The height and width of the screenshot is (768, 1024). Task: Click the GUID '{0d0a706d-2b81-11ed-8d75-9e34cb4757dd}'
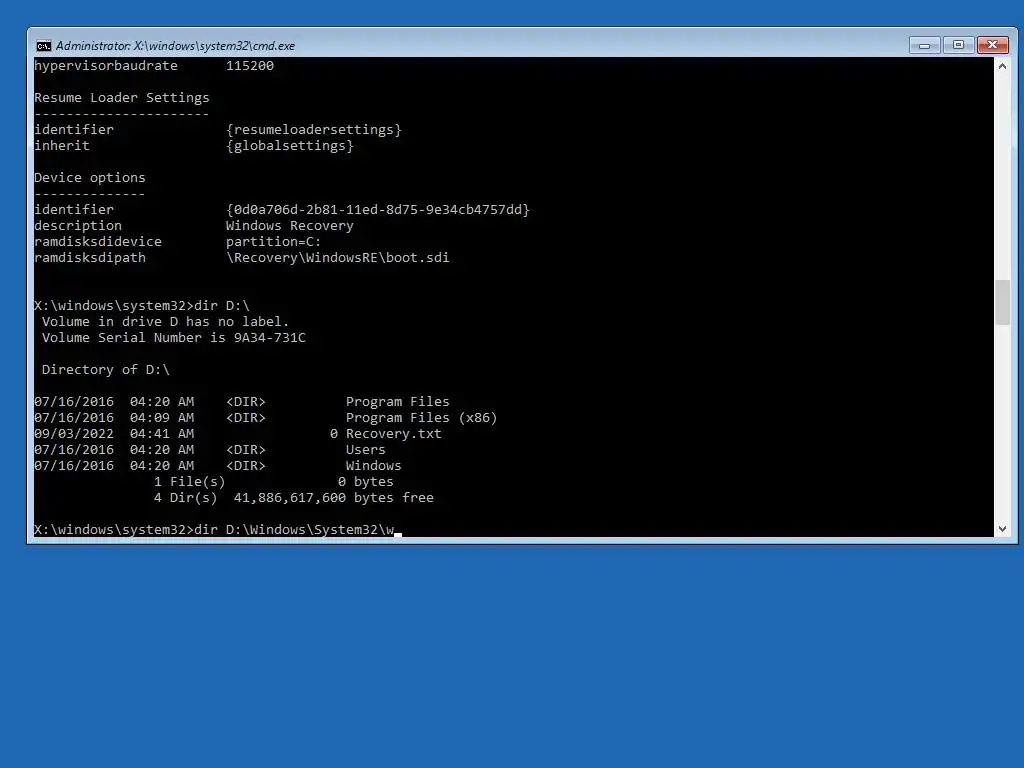[377, 210]
